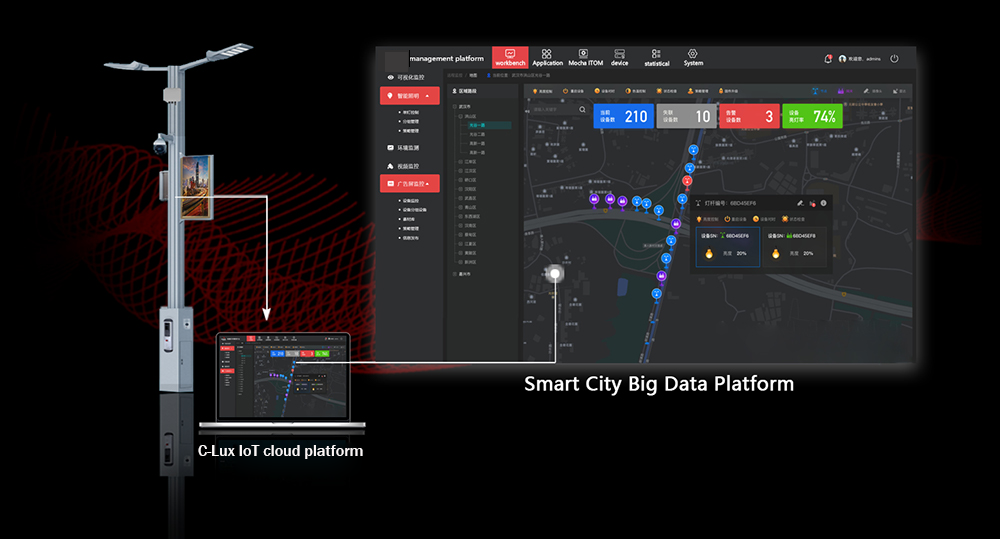Viewport: 1000px width, 539px height.
Task: Tick the 嘉兴市 tree checkbox
Action: (456, 272)
